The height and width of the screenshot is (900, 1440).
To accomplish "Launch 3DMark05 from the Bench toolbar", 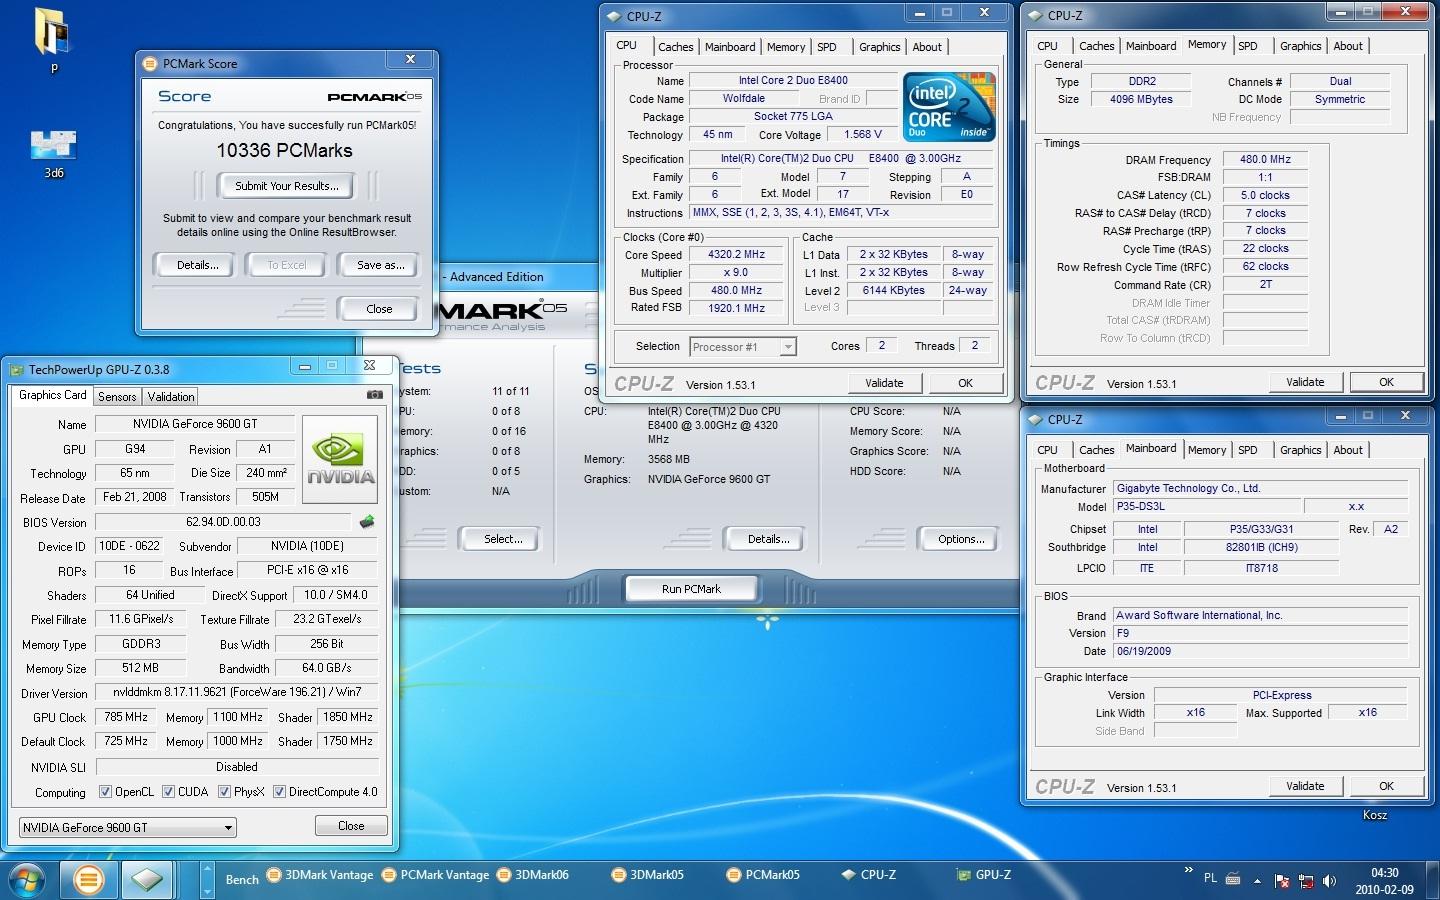I will click(649, 875).
